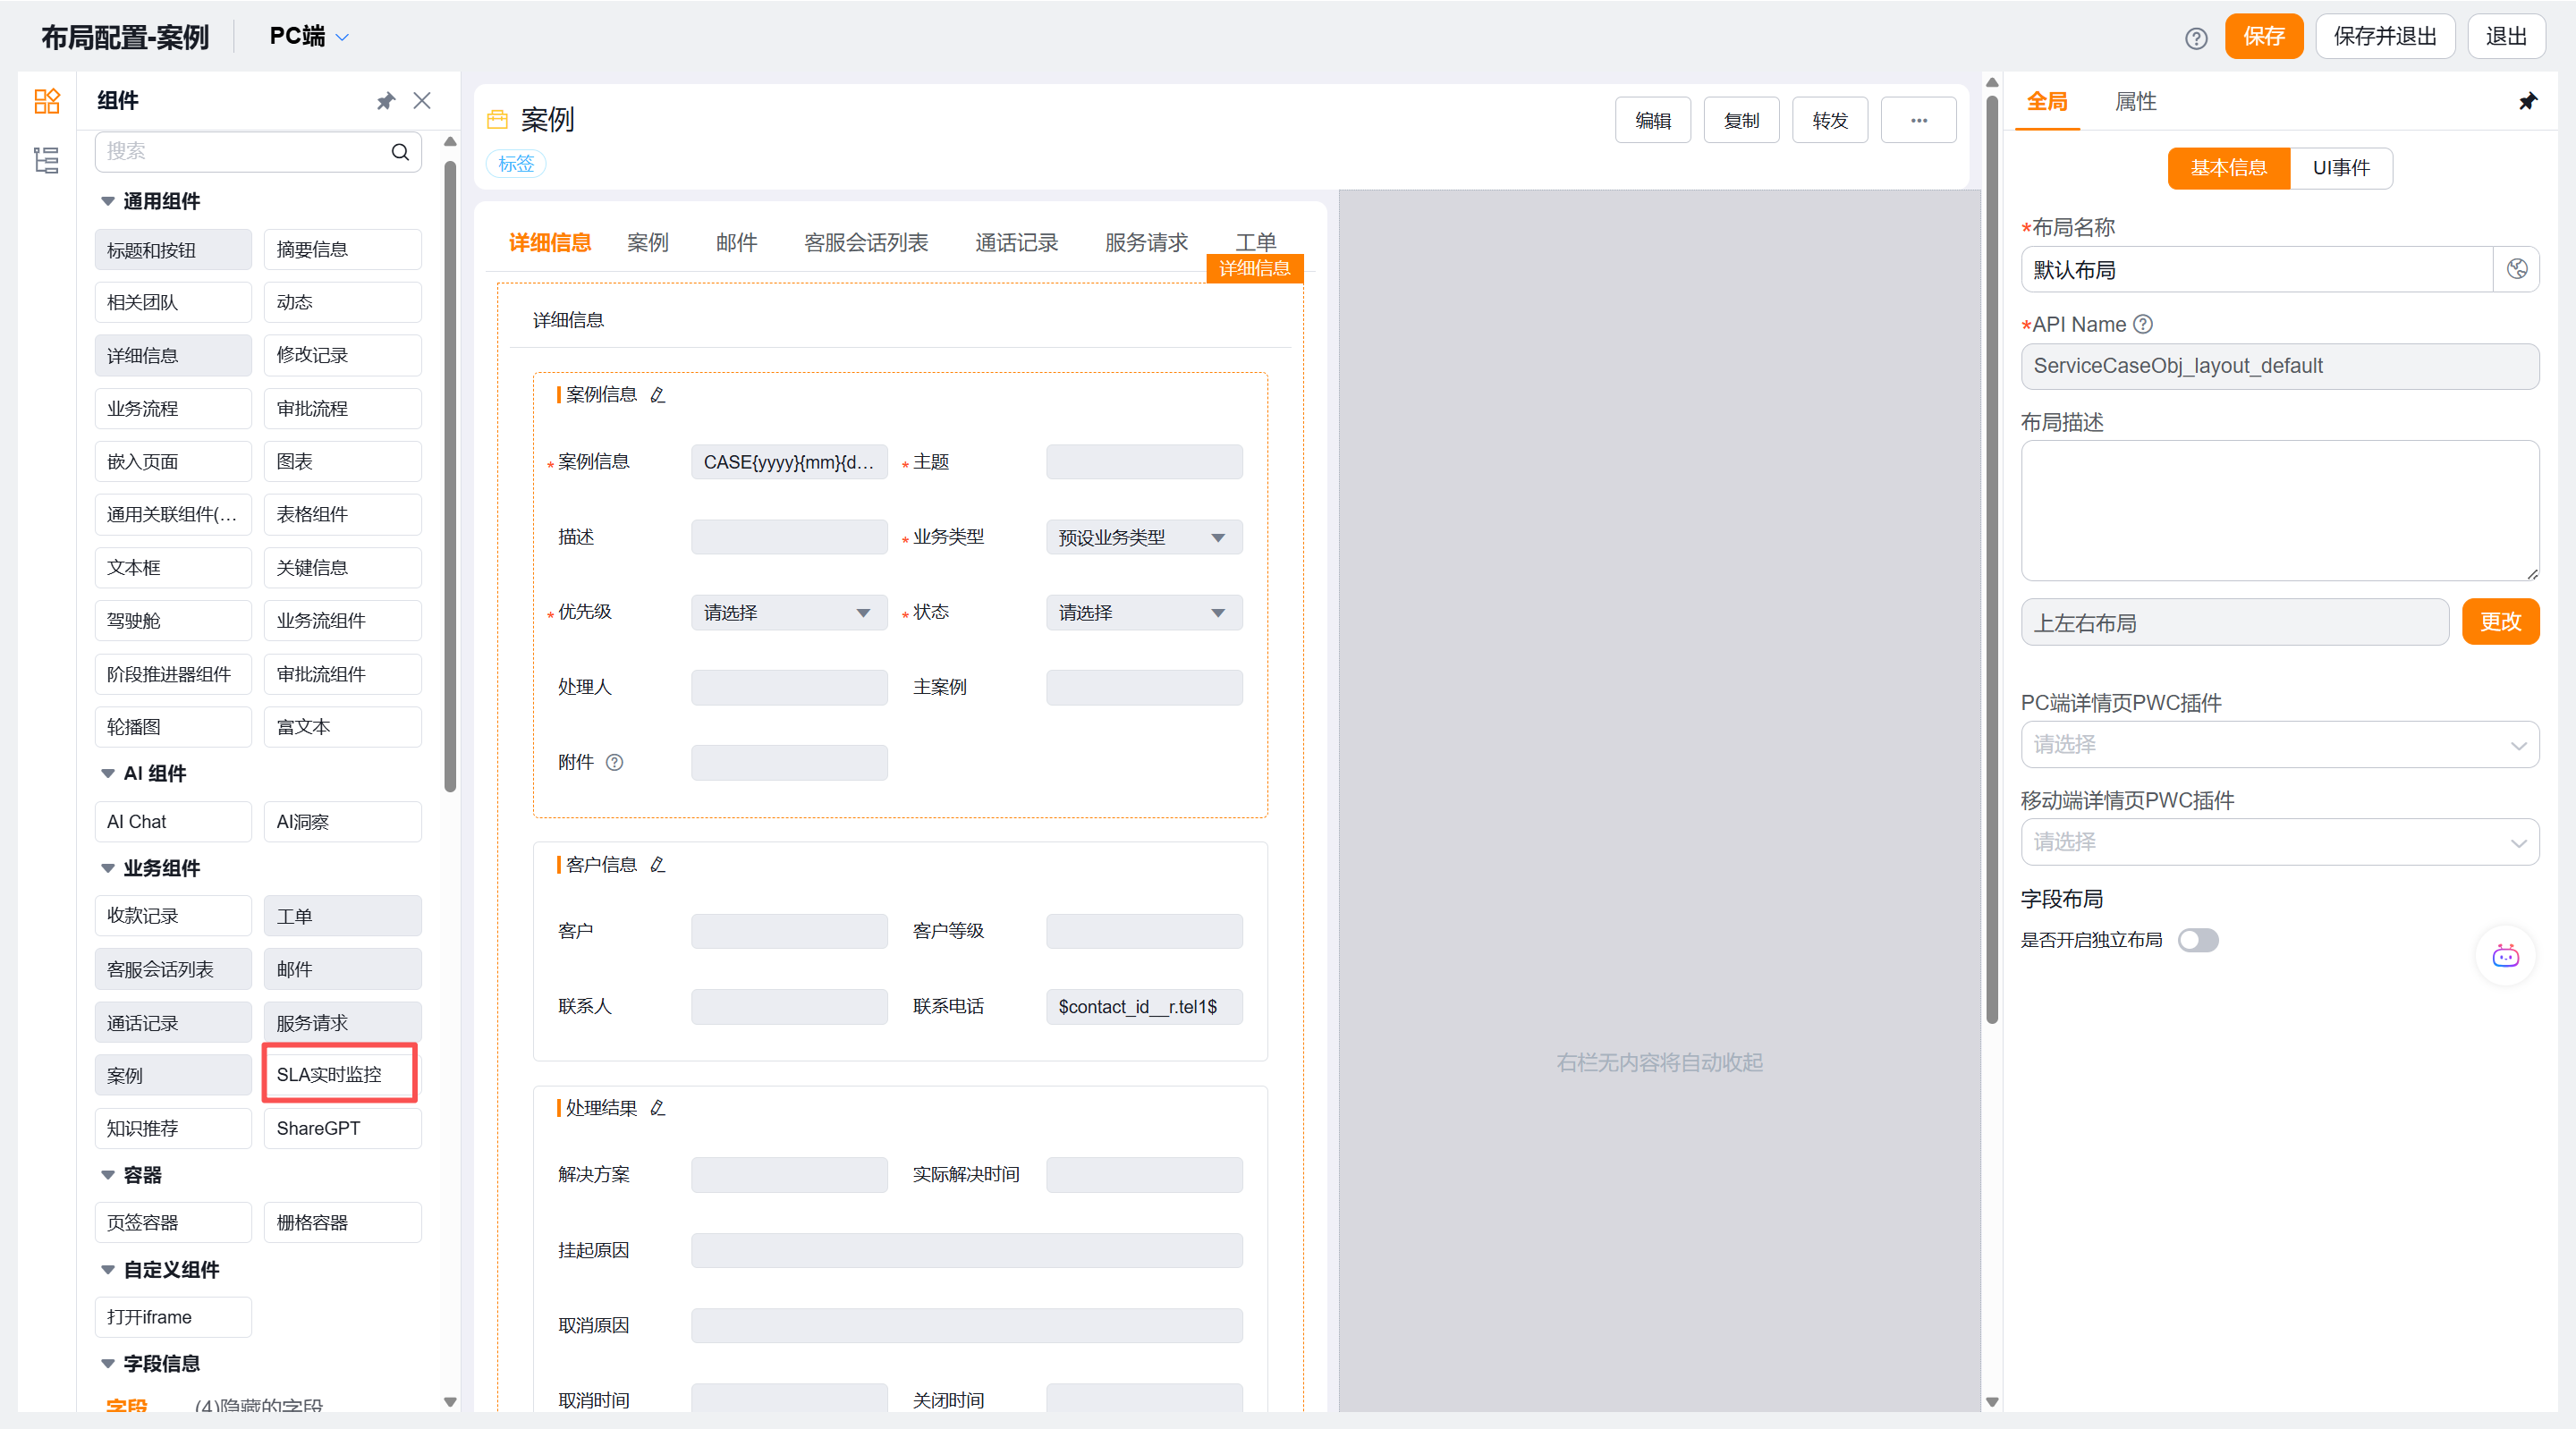Viewport: 2576px width, 1429px height.
Task: Click the help question mark icon
Action: click(x=2195, y=38)
